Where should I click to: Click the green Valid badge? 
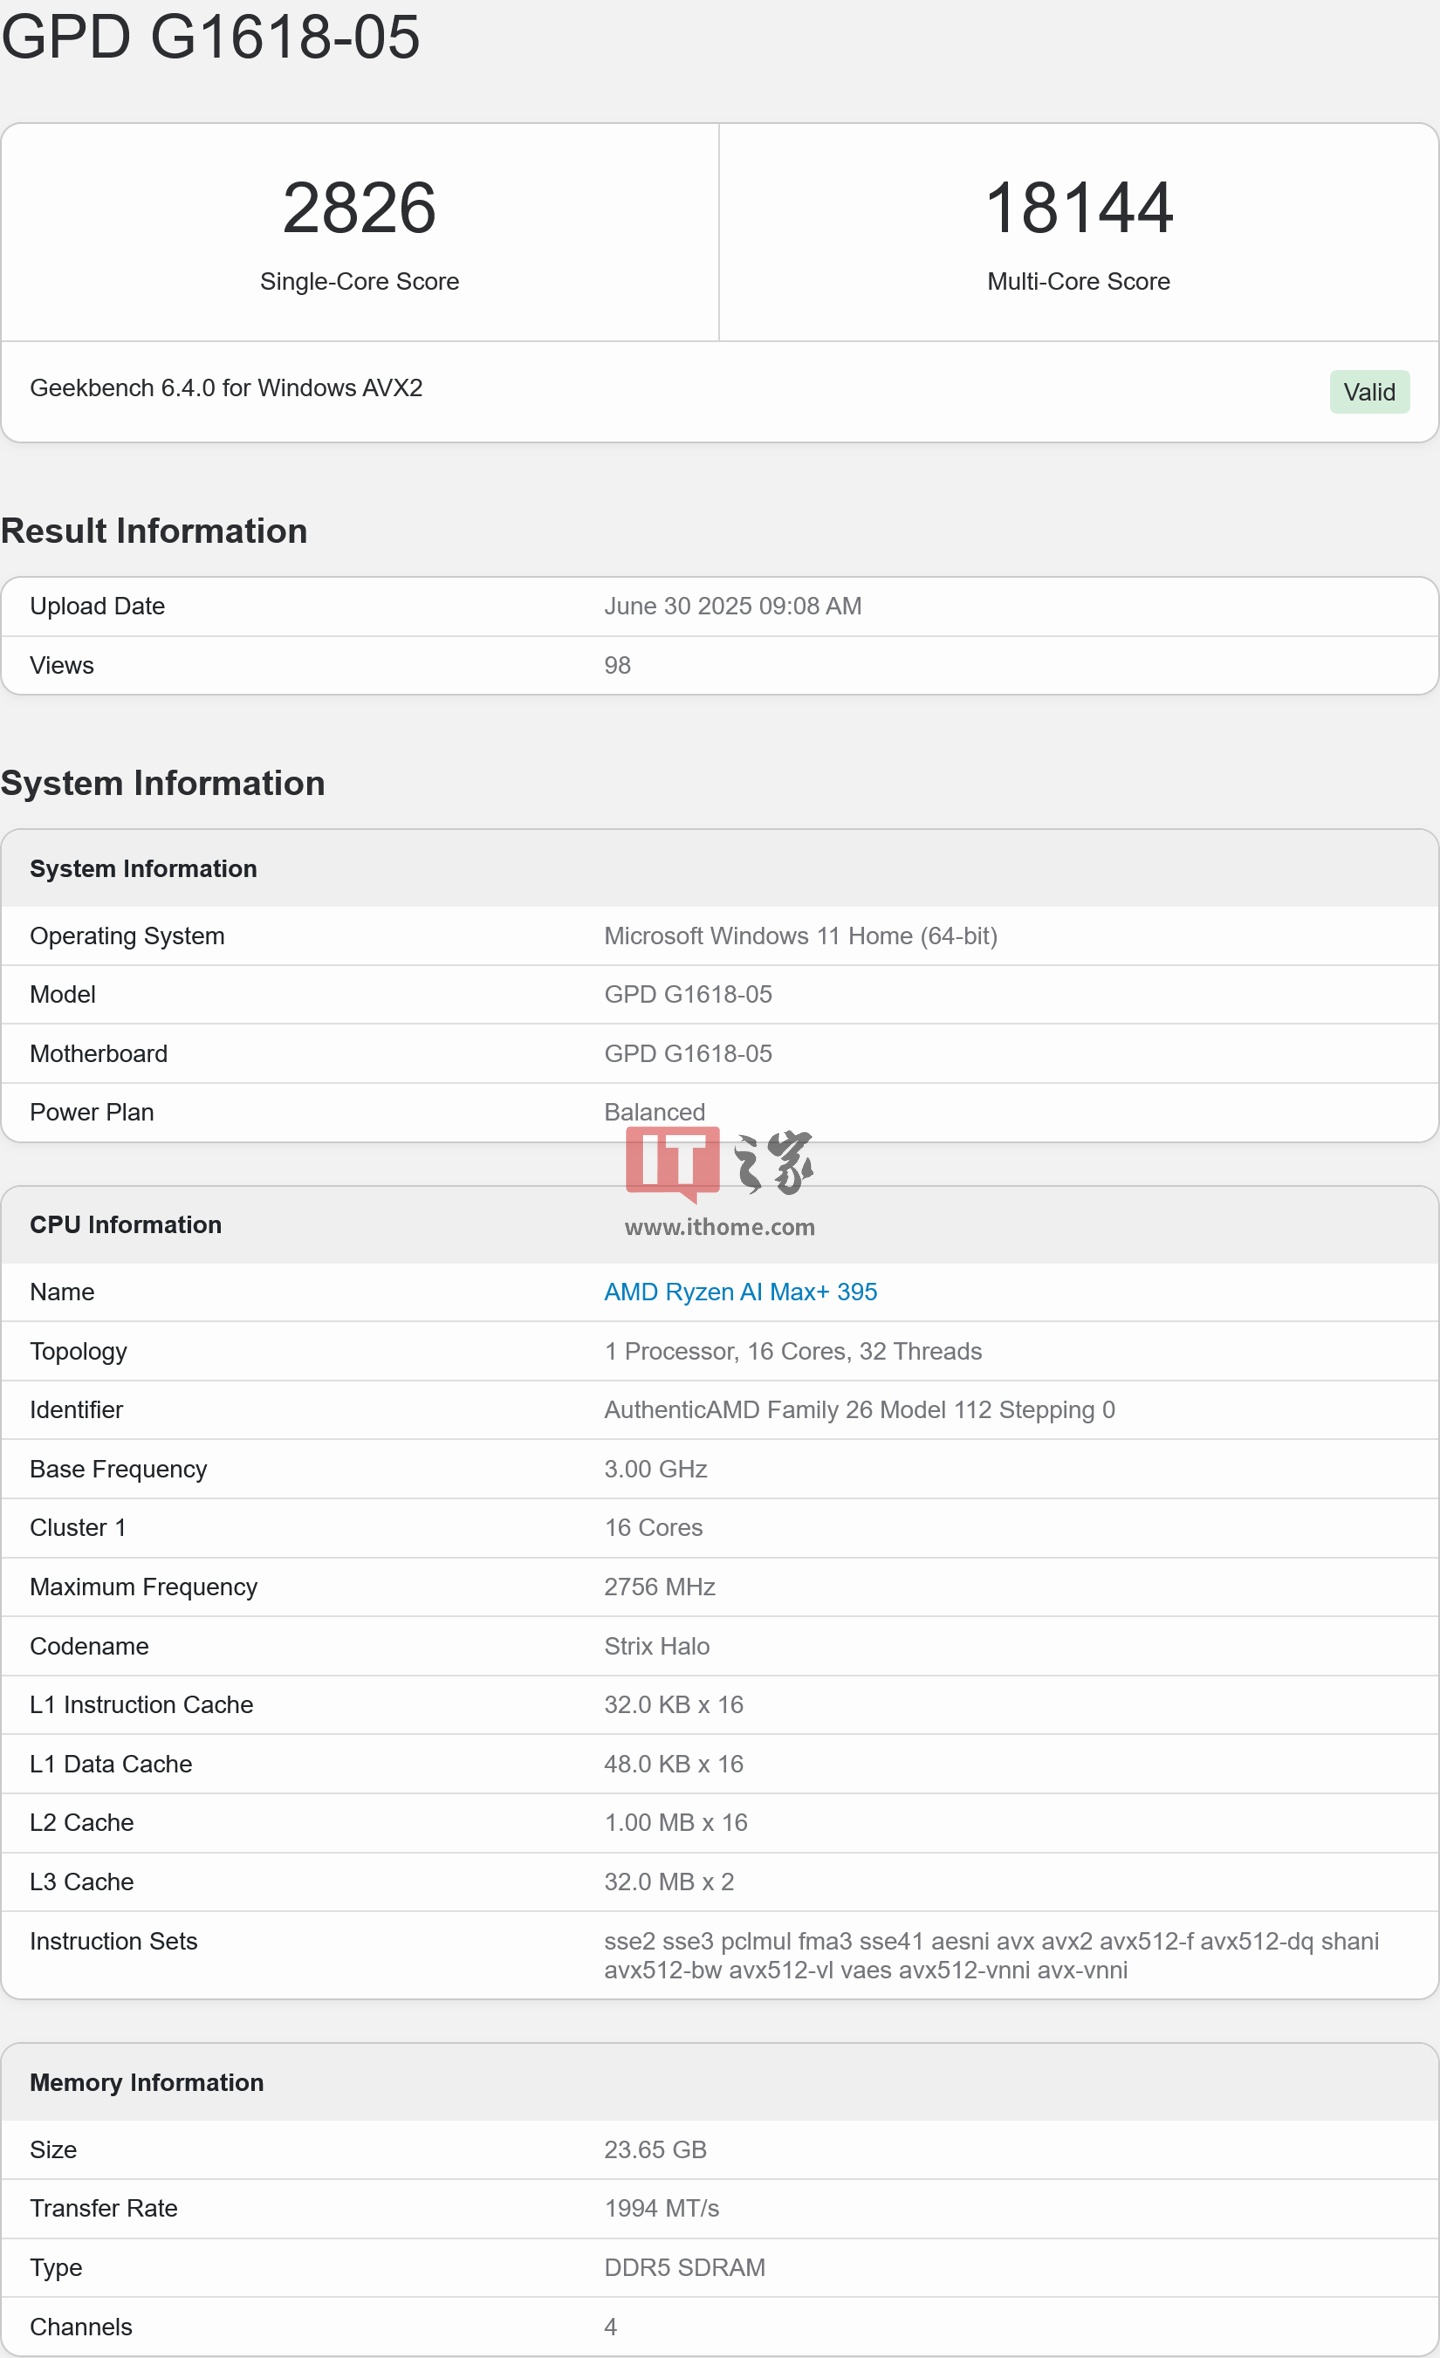tap(1368, 392)
